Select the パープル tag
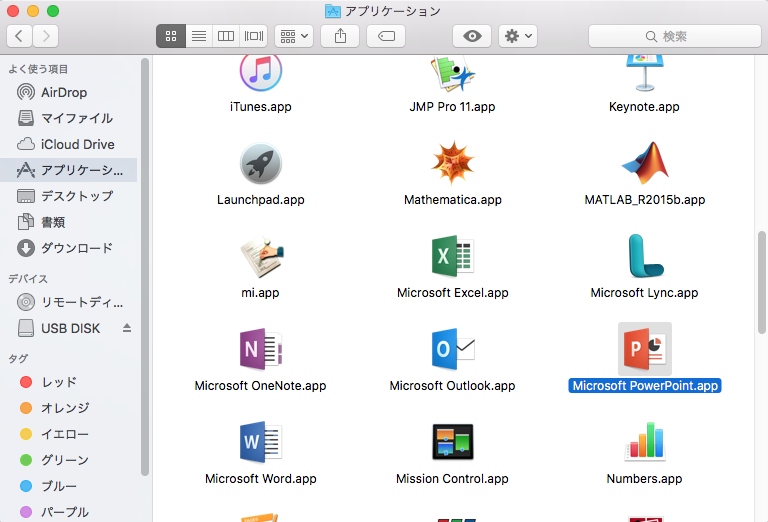The width and height of the screenshot is (768, 522). click(x=69, y=512)
